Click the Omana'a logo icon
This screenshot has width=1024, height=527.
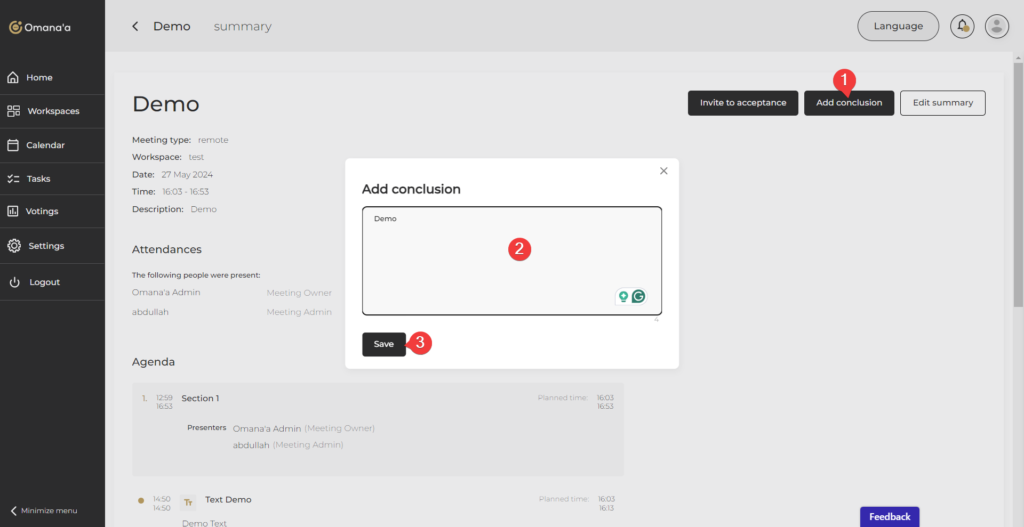(x=15, y=27)
